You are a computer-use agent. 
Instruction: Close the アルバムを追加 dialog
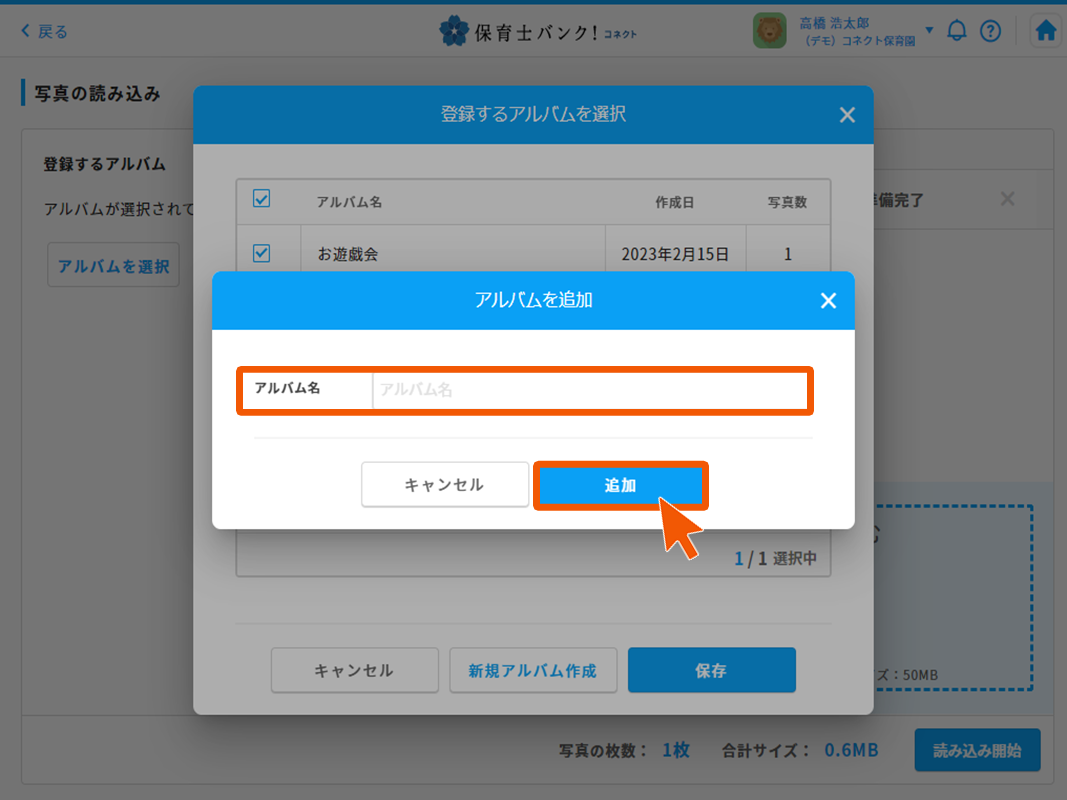click(828, 301)
